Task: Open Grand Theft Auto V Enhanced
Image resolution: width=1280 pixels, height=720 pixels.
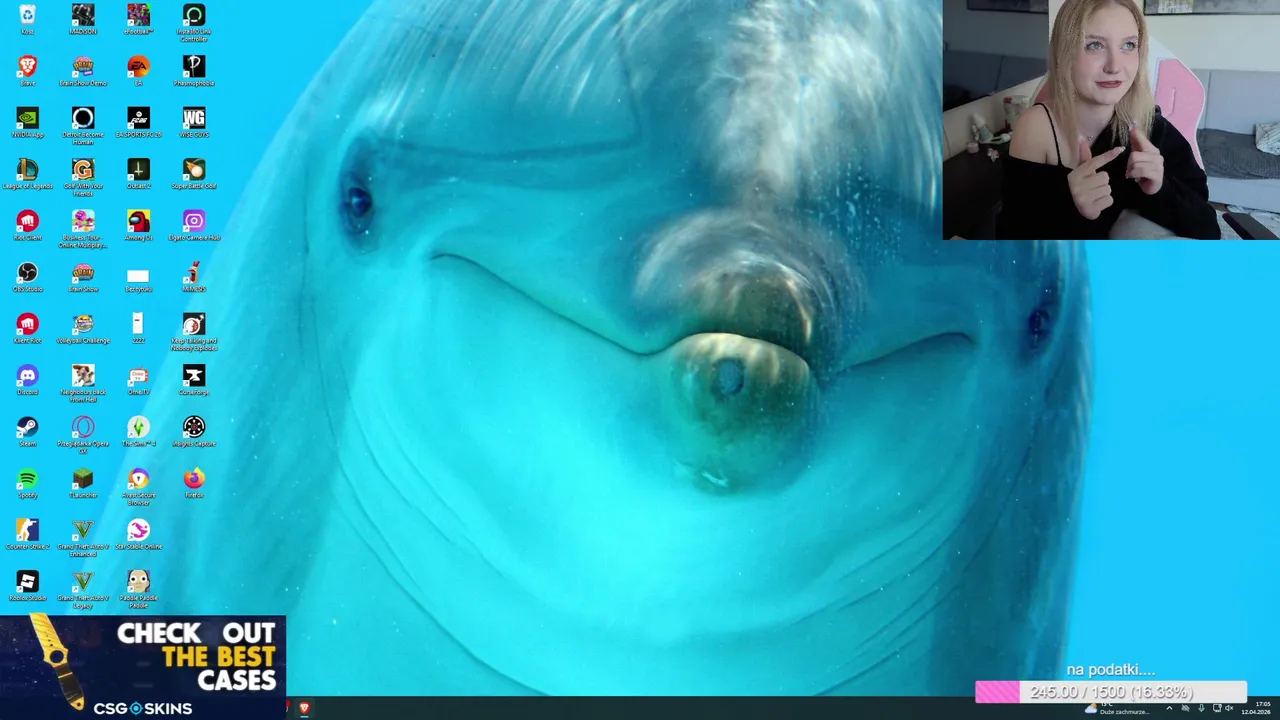Action: pos(83,538)
